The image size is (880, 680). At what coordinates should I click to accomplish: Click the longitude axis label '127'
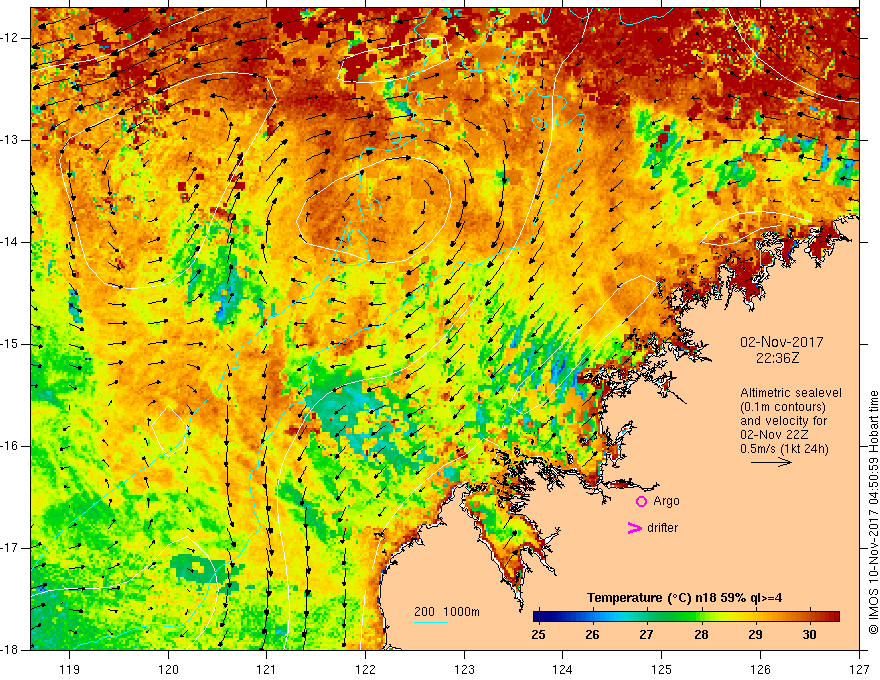point(859,669)
